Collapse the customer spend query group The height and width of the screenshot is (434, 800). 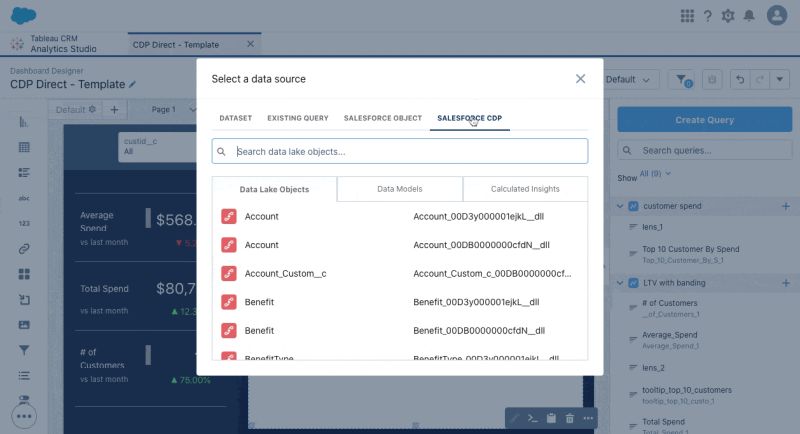620,206
